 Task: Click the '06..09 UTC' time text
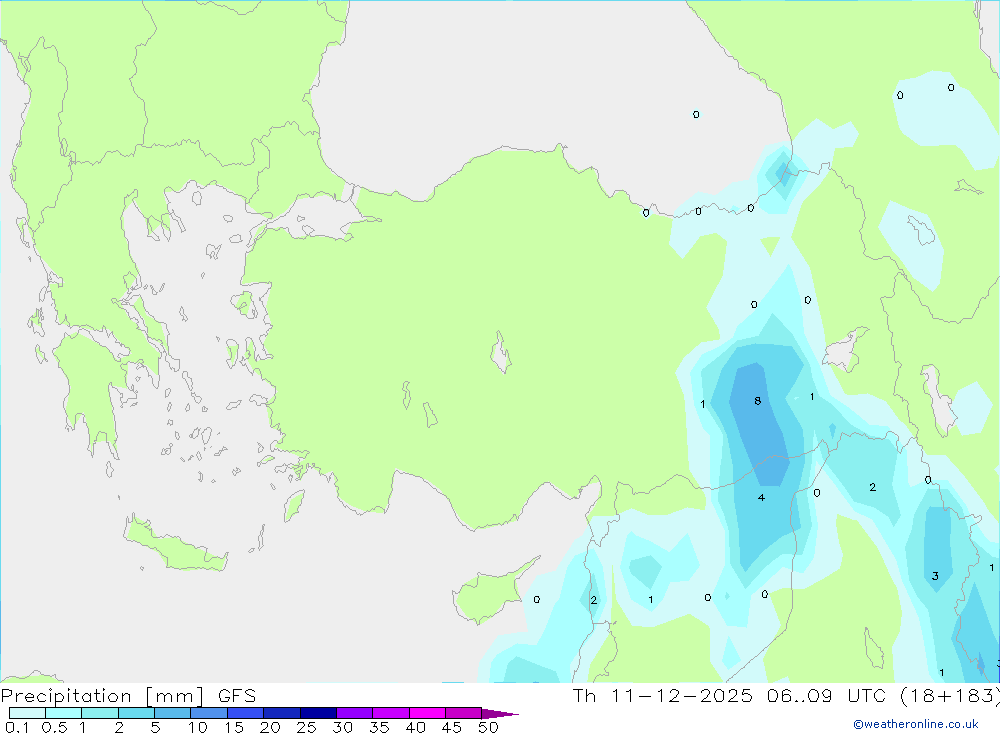826,696
